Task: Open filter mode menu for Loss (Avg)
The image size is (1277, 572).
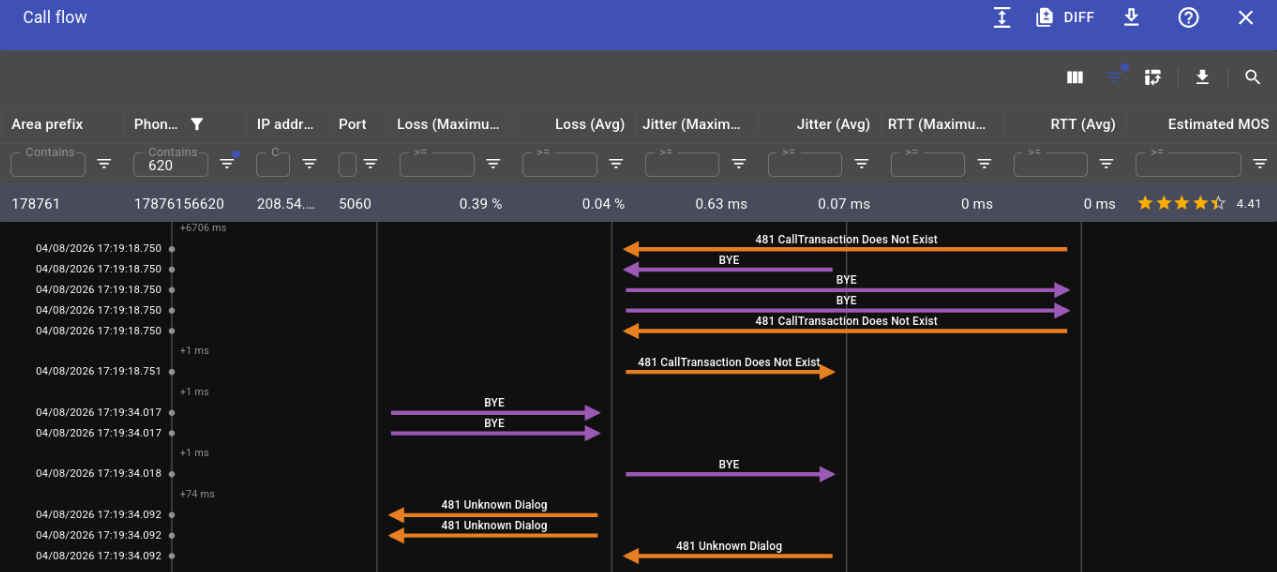Action: click(x=616, y=164)
